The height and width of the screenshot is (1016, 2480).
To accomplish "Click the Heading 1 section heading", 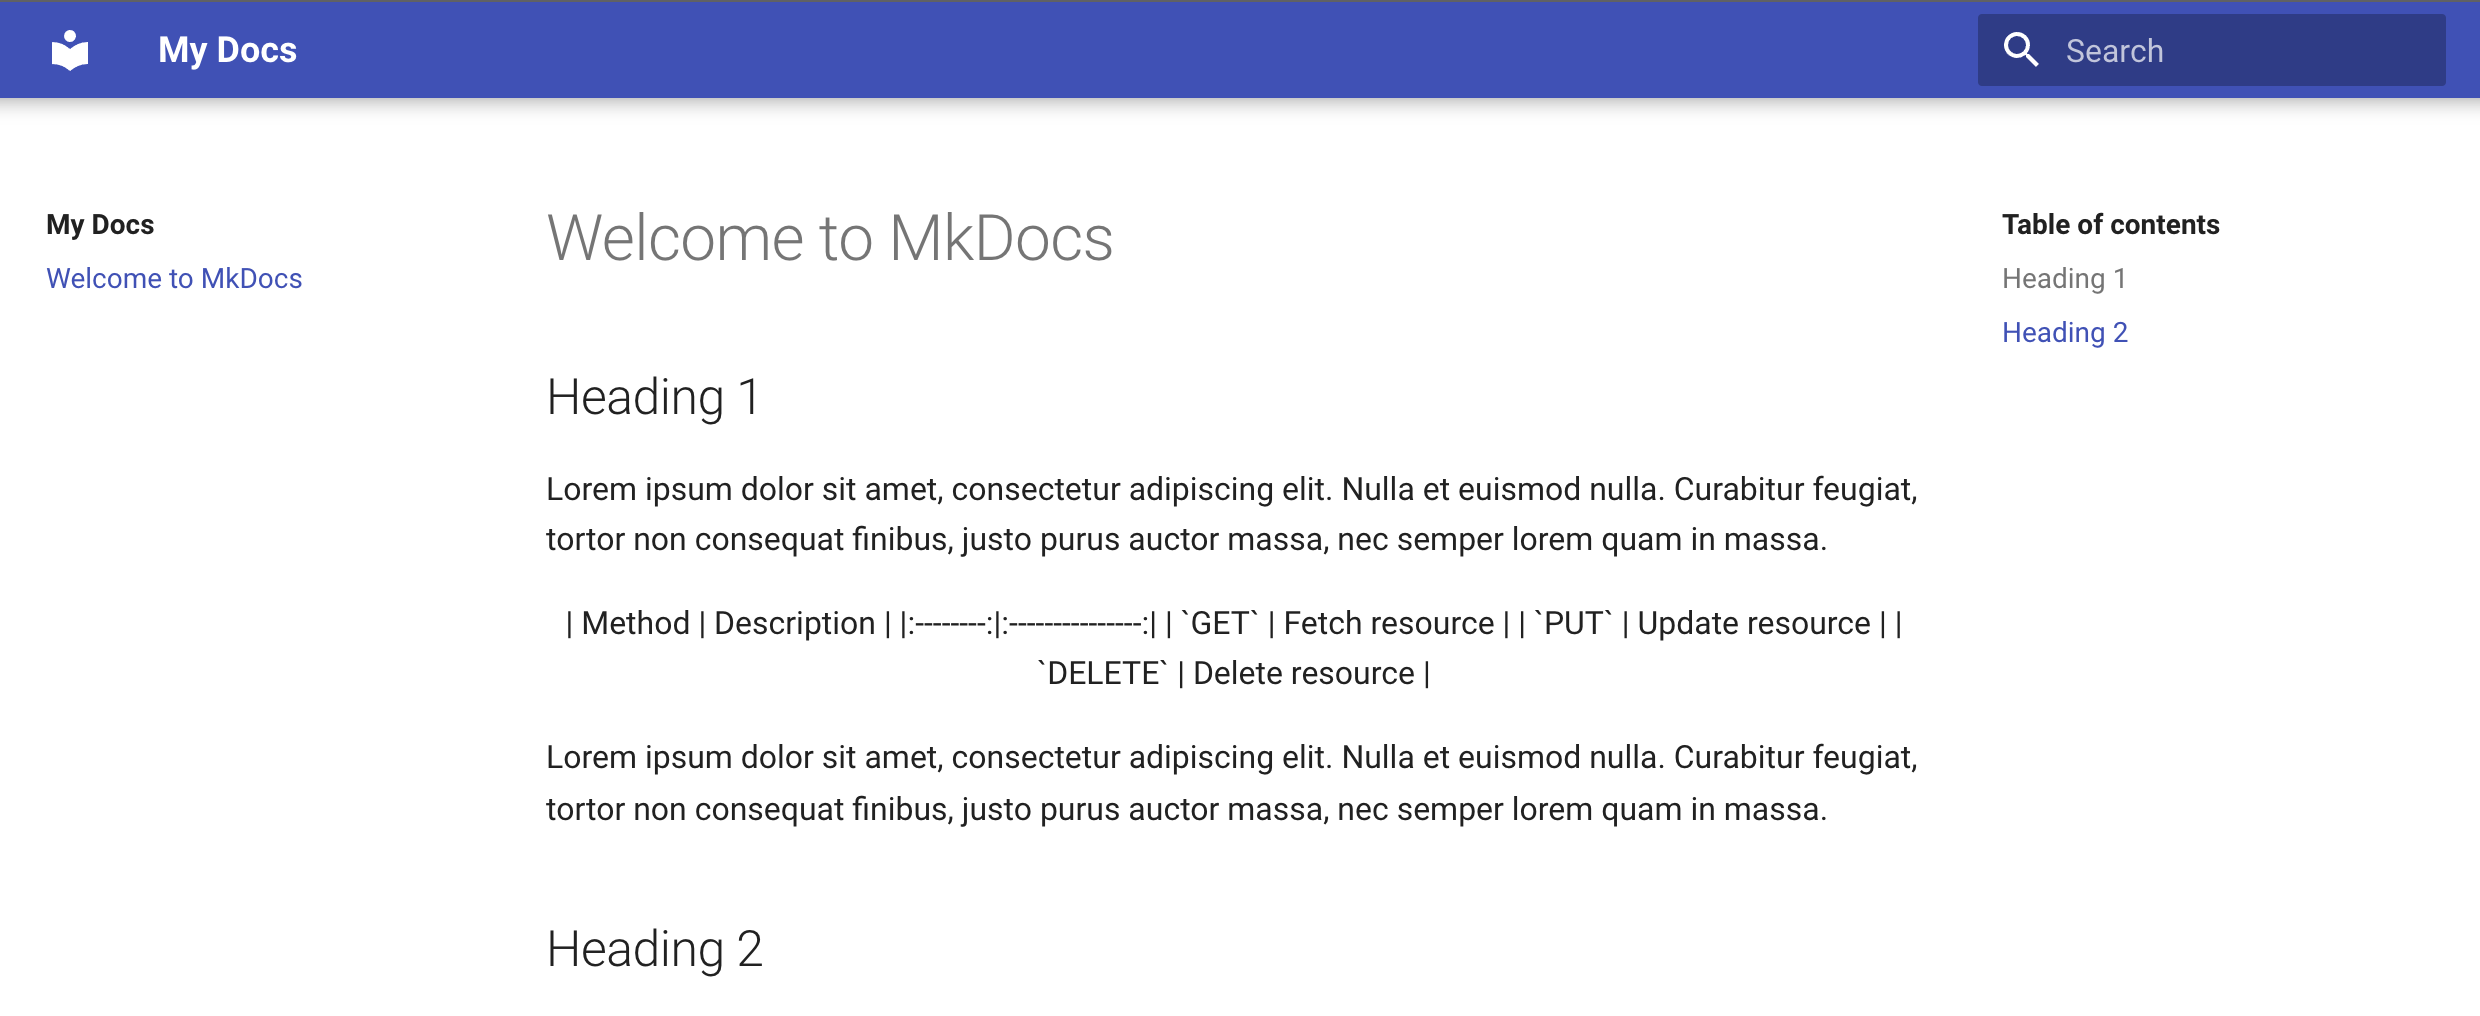I will (652, 397).
